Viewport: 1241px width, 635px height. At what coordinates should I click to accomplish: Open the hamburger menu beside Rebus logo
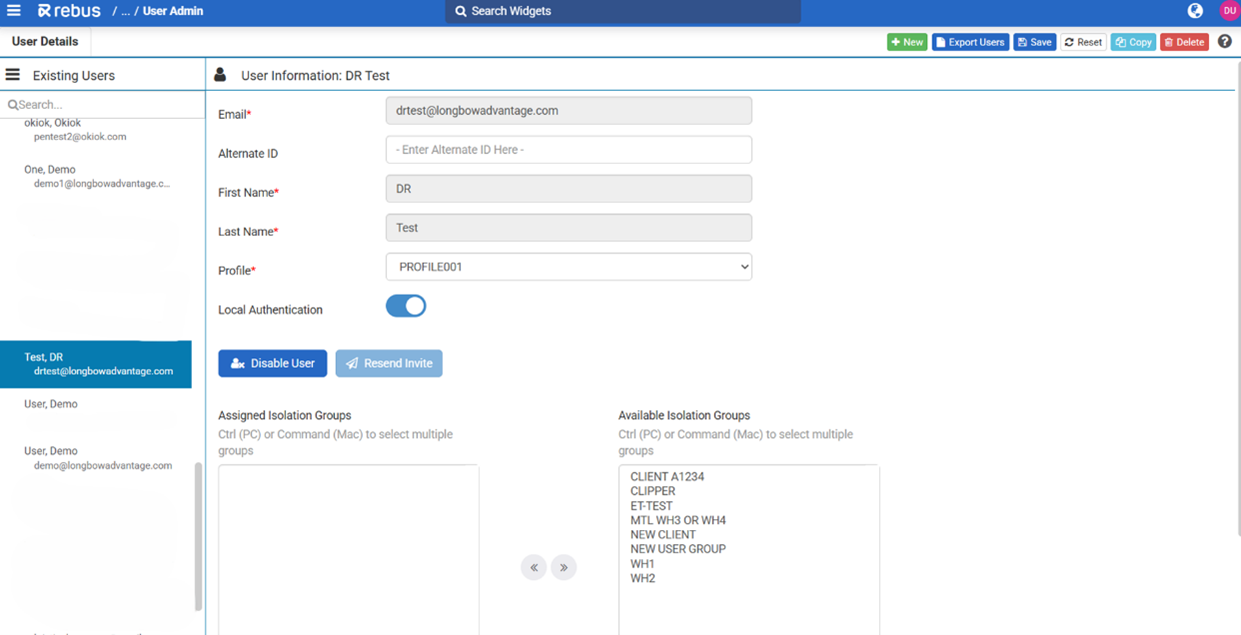[x=14, y=11]
